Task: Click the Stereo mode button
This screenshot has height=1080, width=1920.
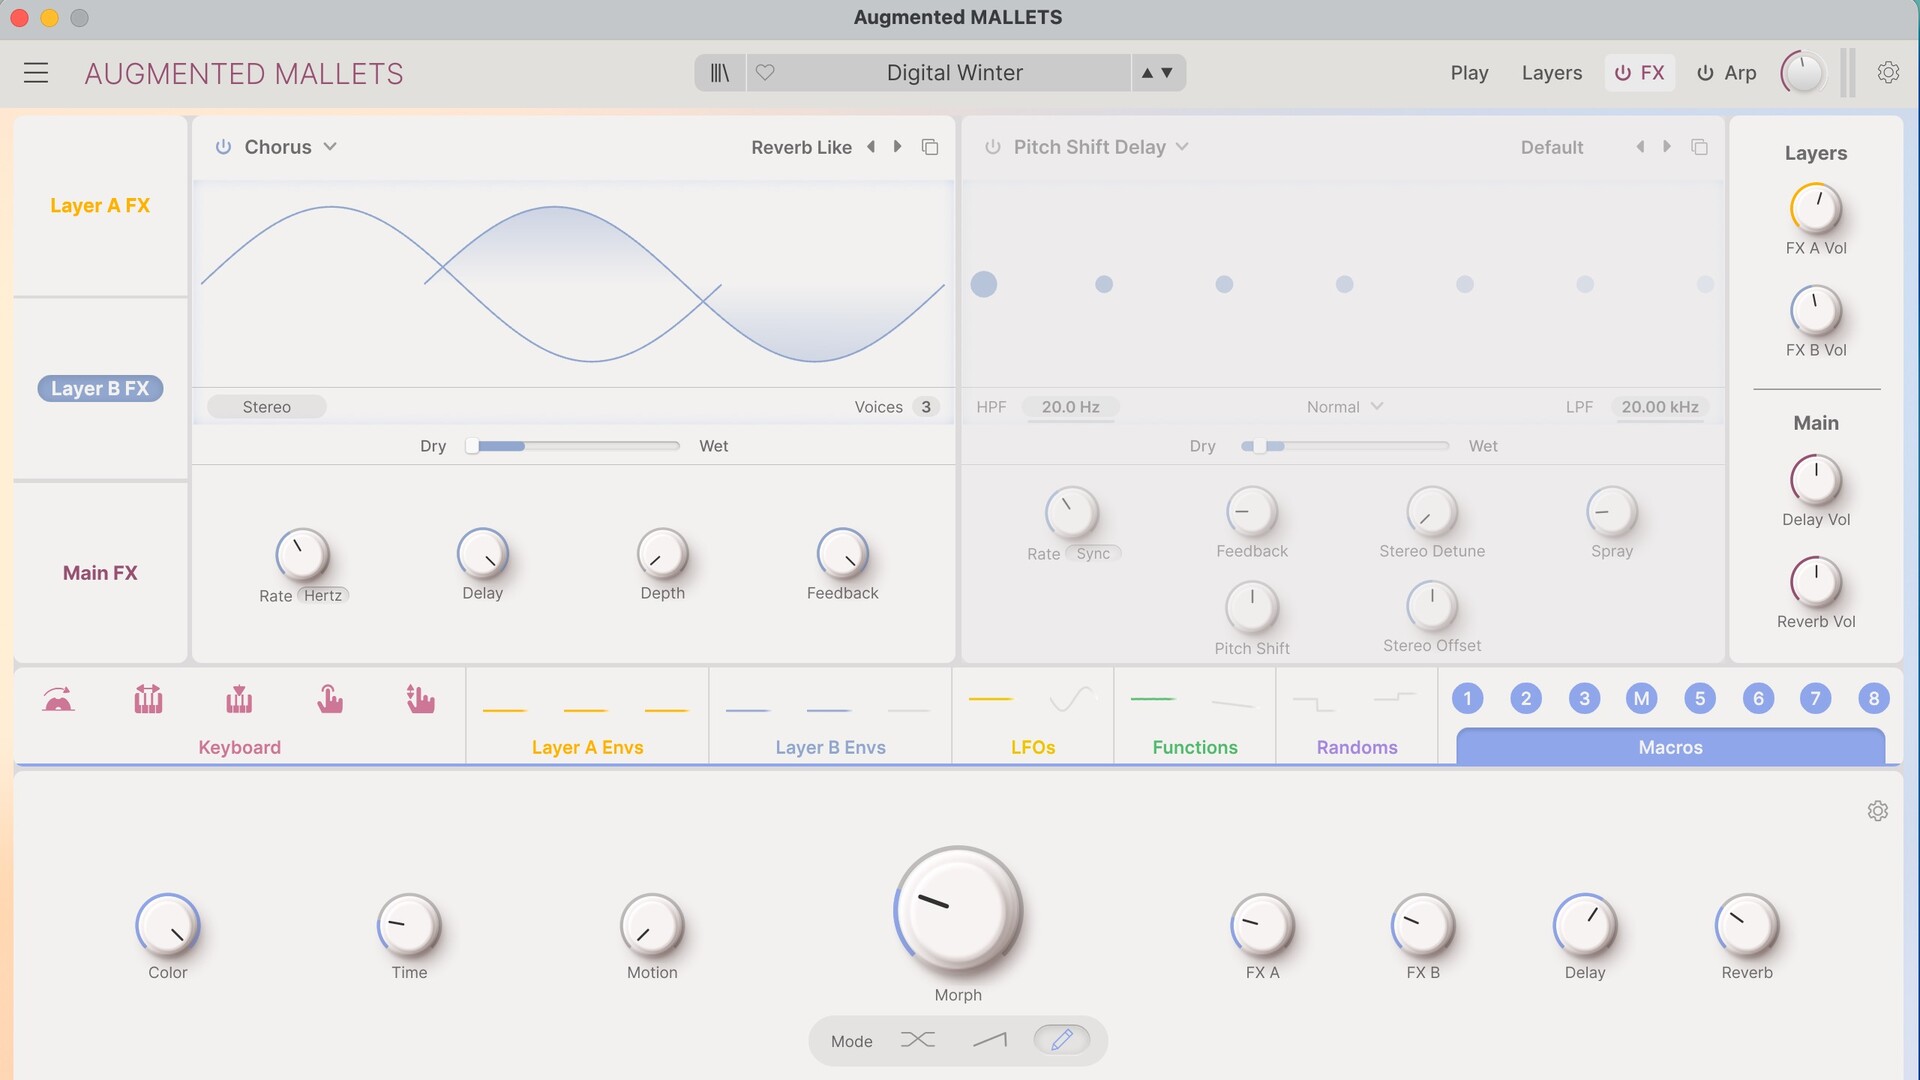Action: (x=266, y=407)
